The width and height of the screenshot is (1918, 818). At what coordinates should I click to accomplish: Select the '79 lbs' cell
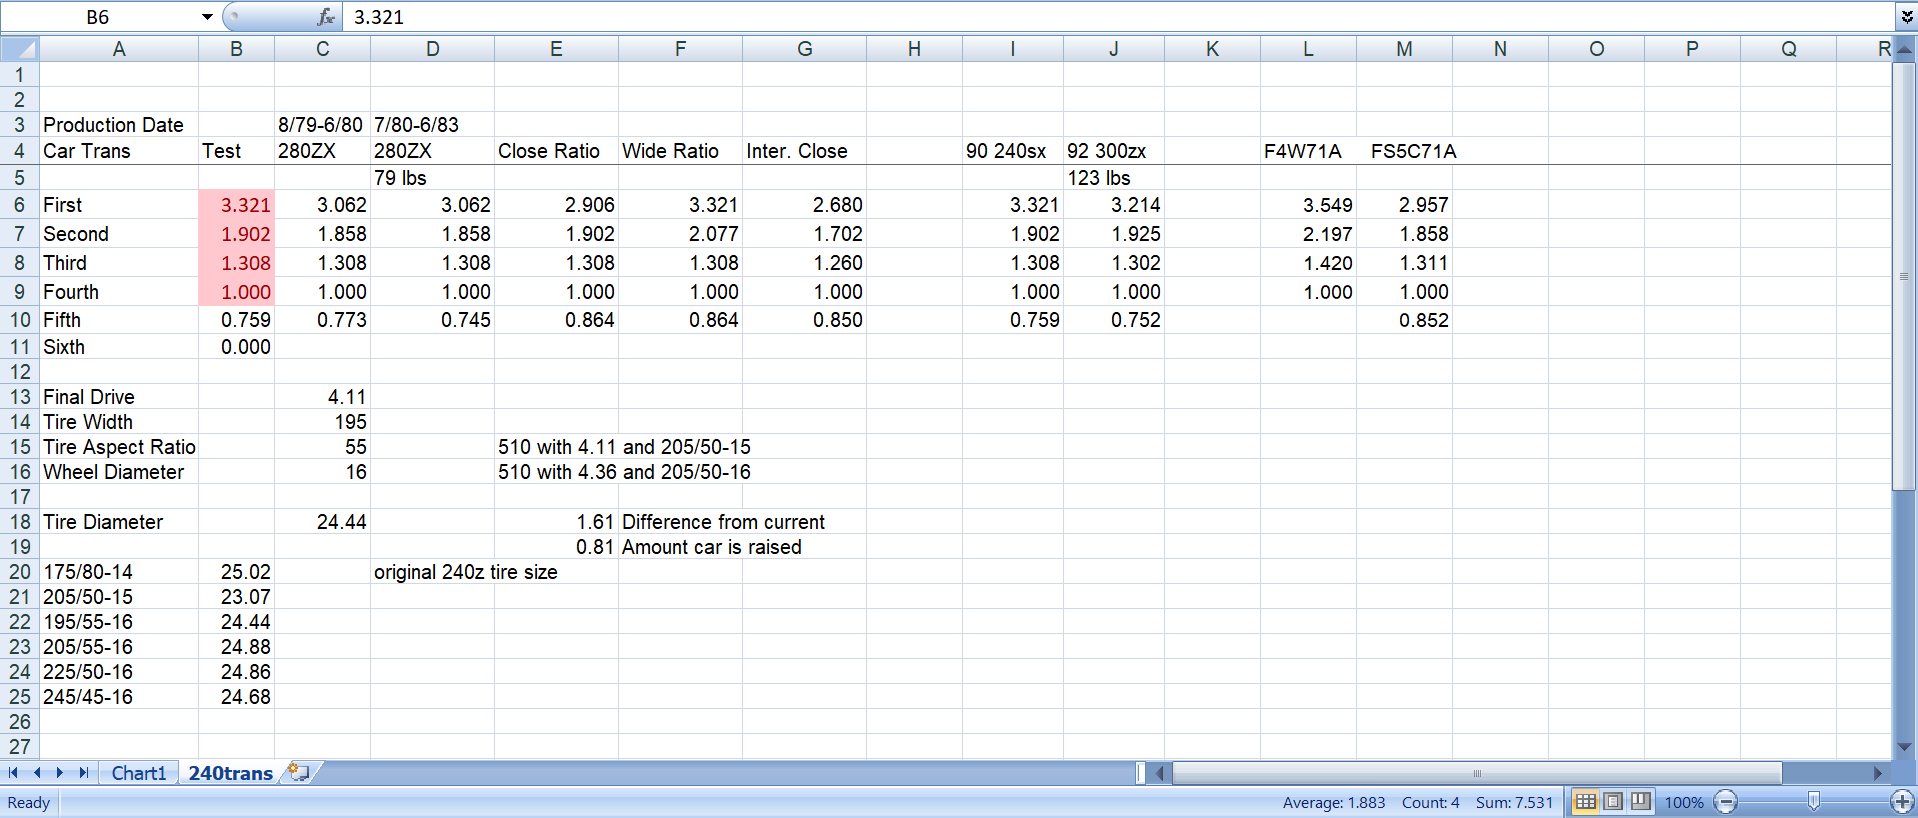432,178
